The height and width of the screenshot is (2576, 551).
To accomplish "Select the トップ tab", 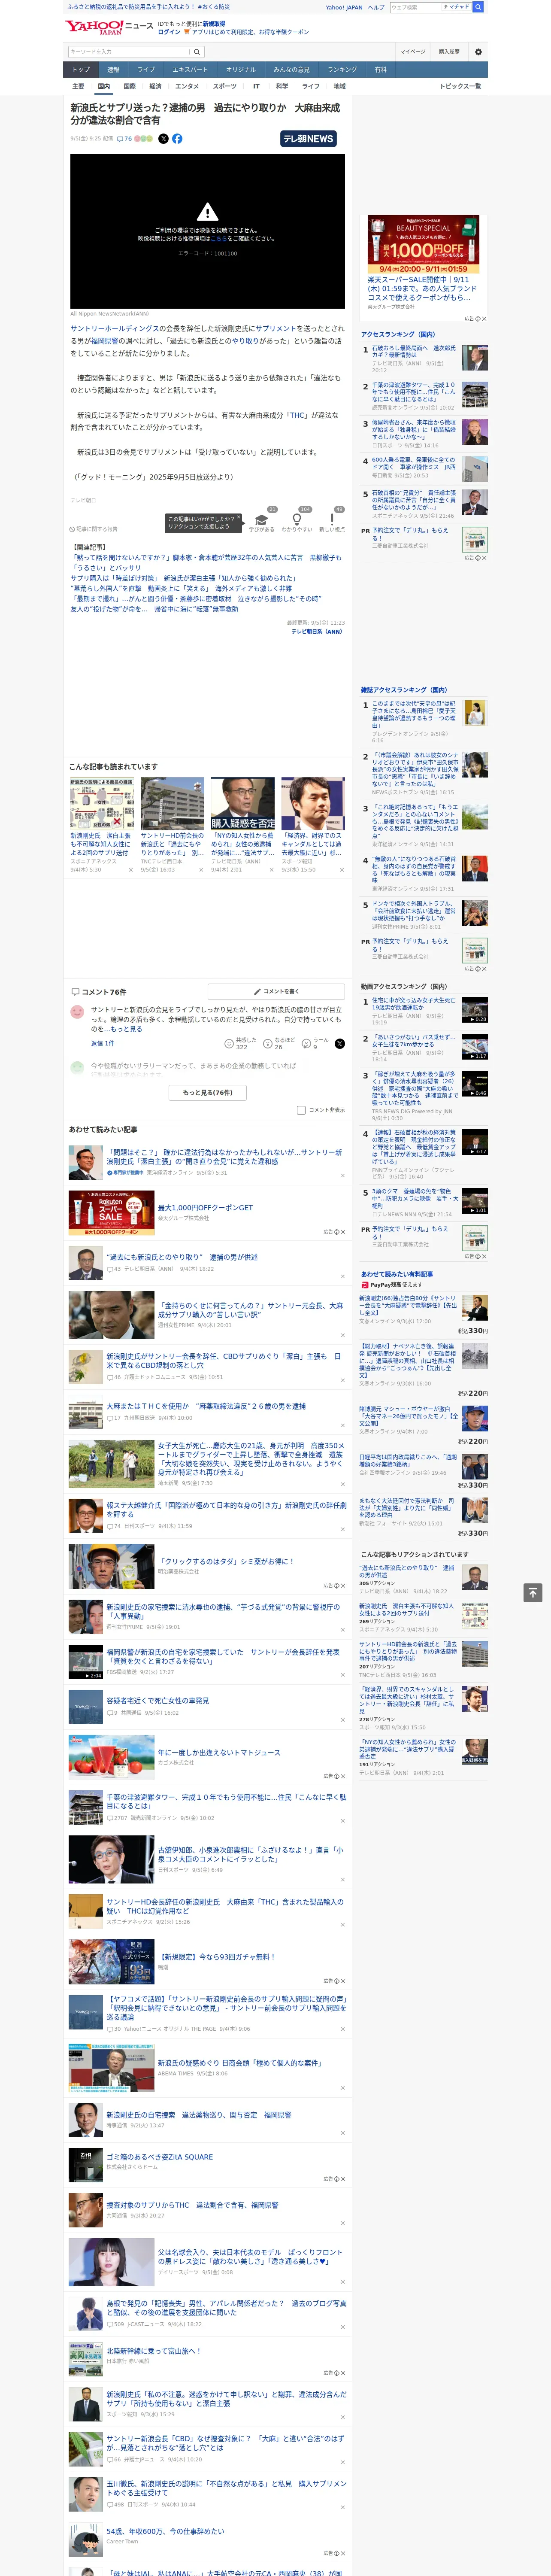I will (x=81, y=70).
